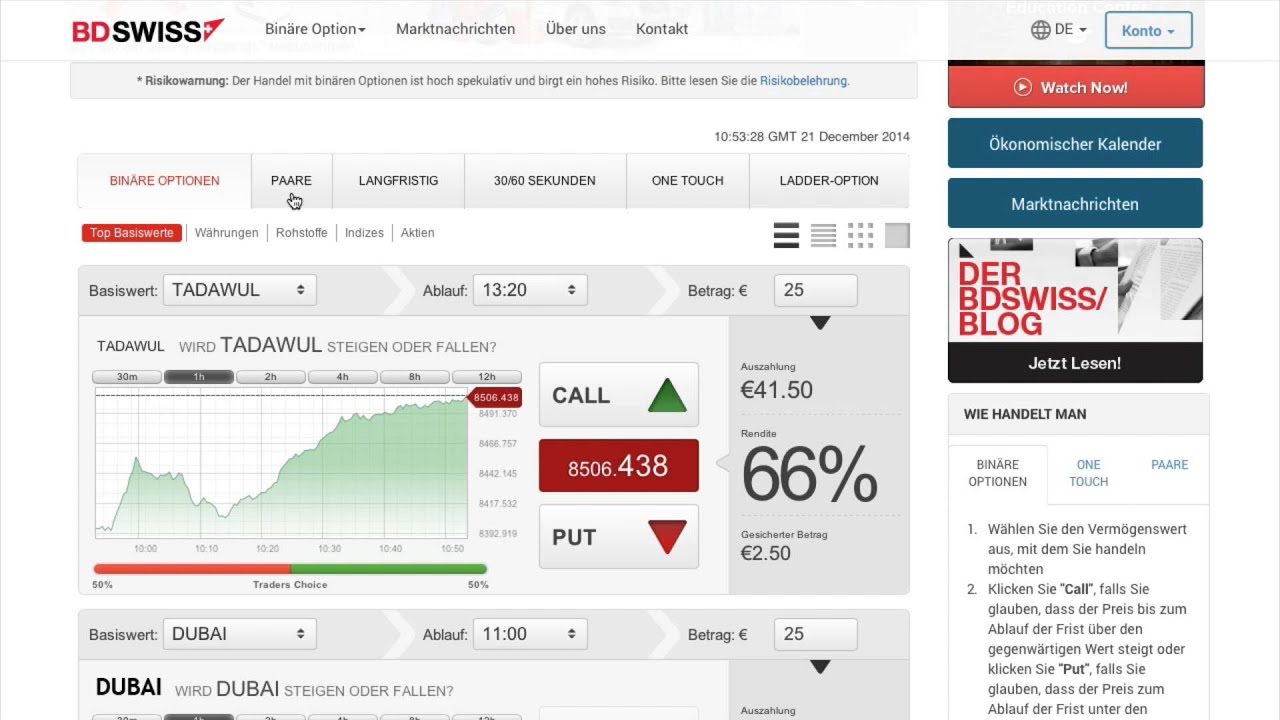Switch to the Langfristig tab
The height and width of the screenshot is (720, 1280).
pyautogui.click(x=398, y=181)
